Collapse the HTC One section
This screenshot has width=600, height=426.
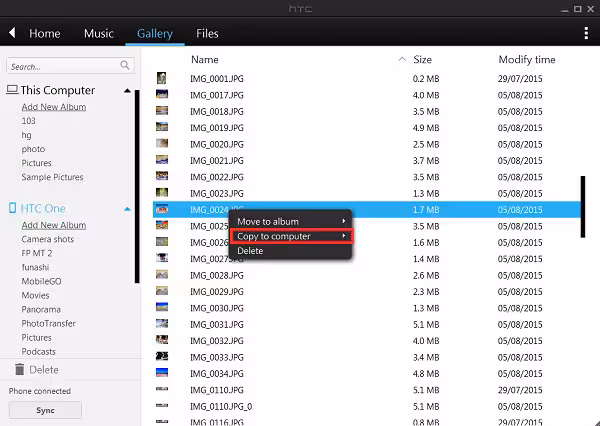pyautogui.click(x=127, y=209)
